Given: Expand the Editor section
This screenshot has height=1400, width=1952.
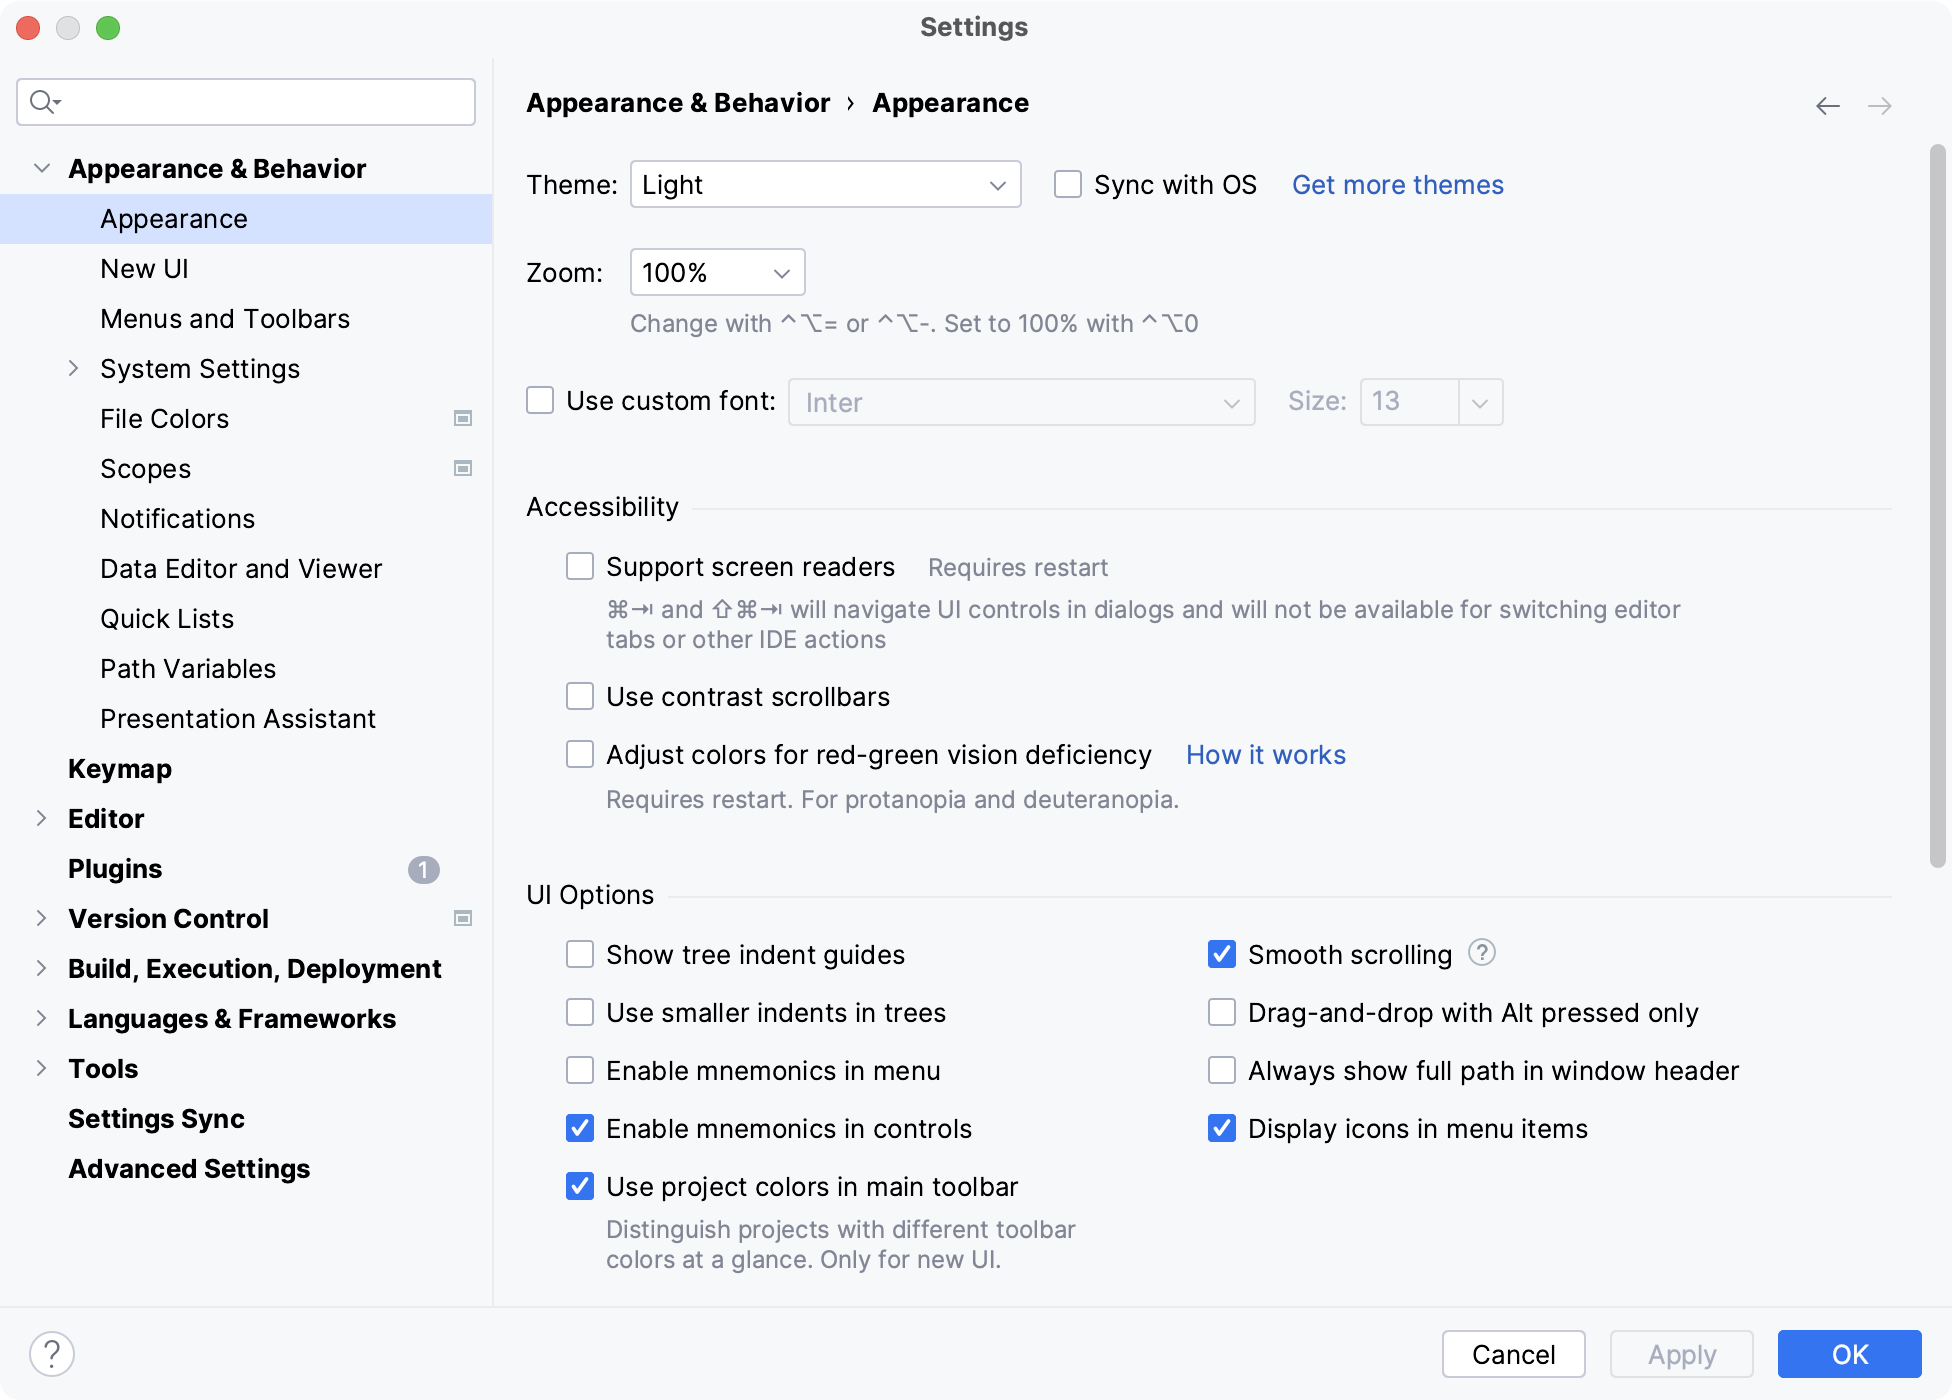Looking at the screenshot, I should coord(41,817).
